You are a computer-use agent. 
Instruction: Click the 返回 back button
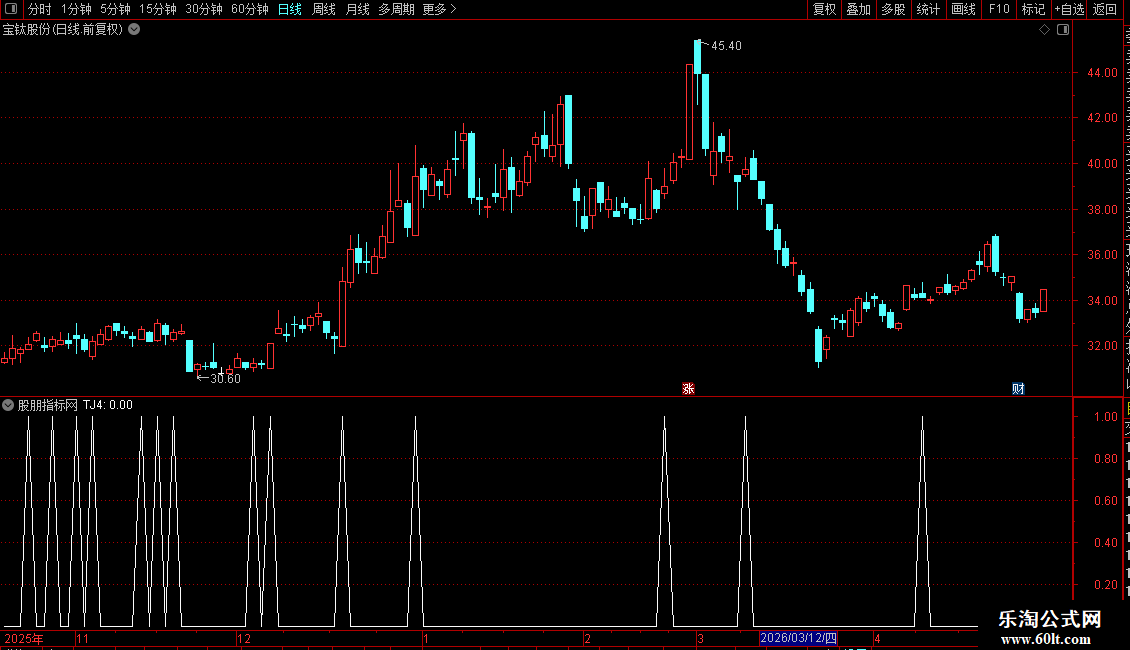pos(1104,9)
